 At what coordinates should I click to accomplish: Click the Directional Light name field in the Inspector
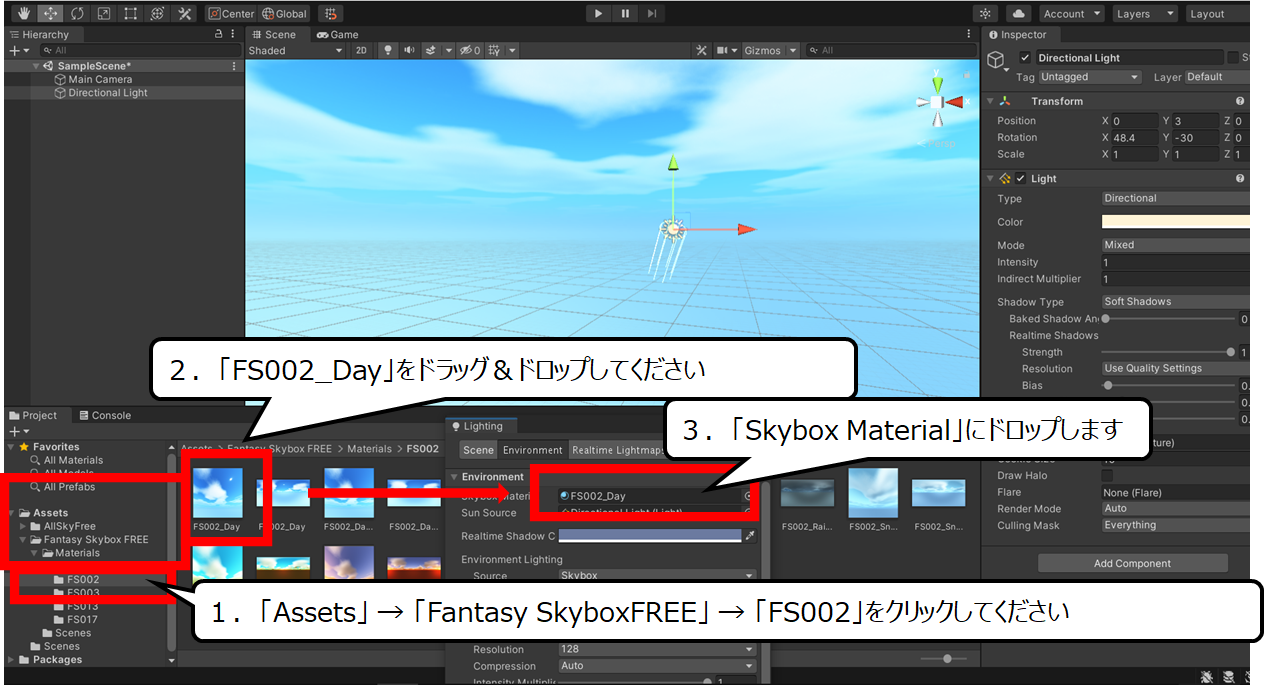[1129, 58]
